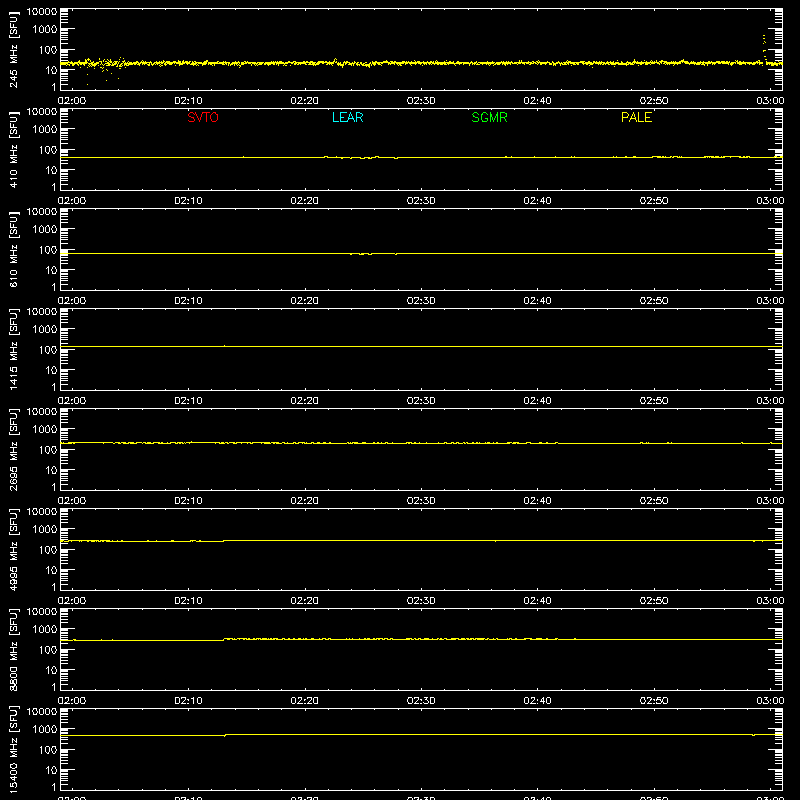Click 02:30 tick label under 8800 MHz panel
Viewport: 800px width, 800px height.
[x=421, y=701]
